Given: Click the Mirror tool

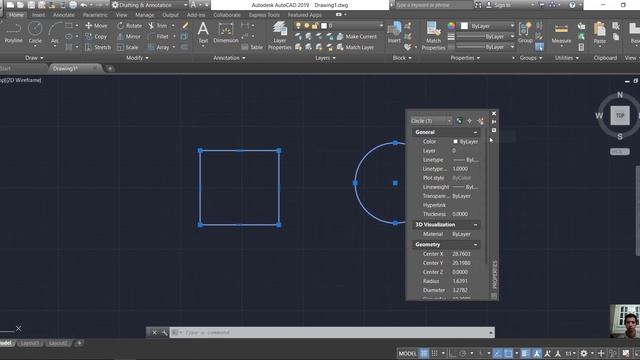Looking at the screenshot, I should click(x=129, y=36).
